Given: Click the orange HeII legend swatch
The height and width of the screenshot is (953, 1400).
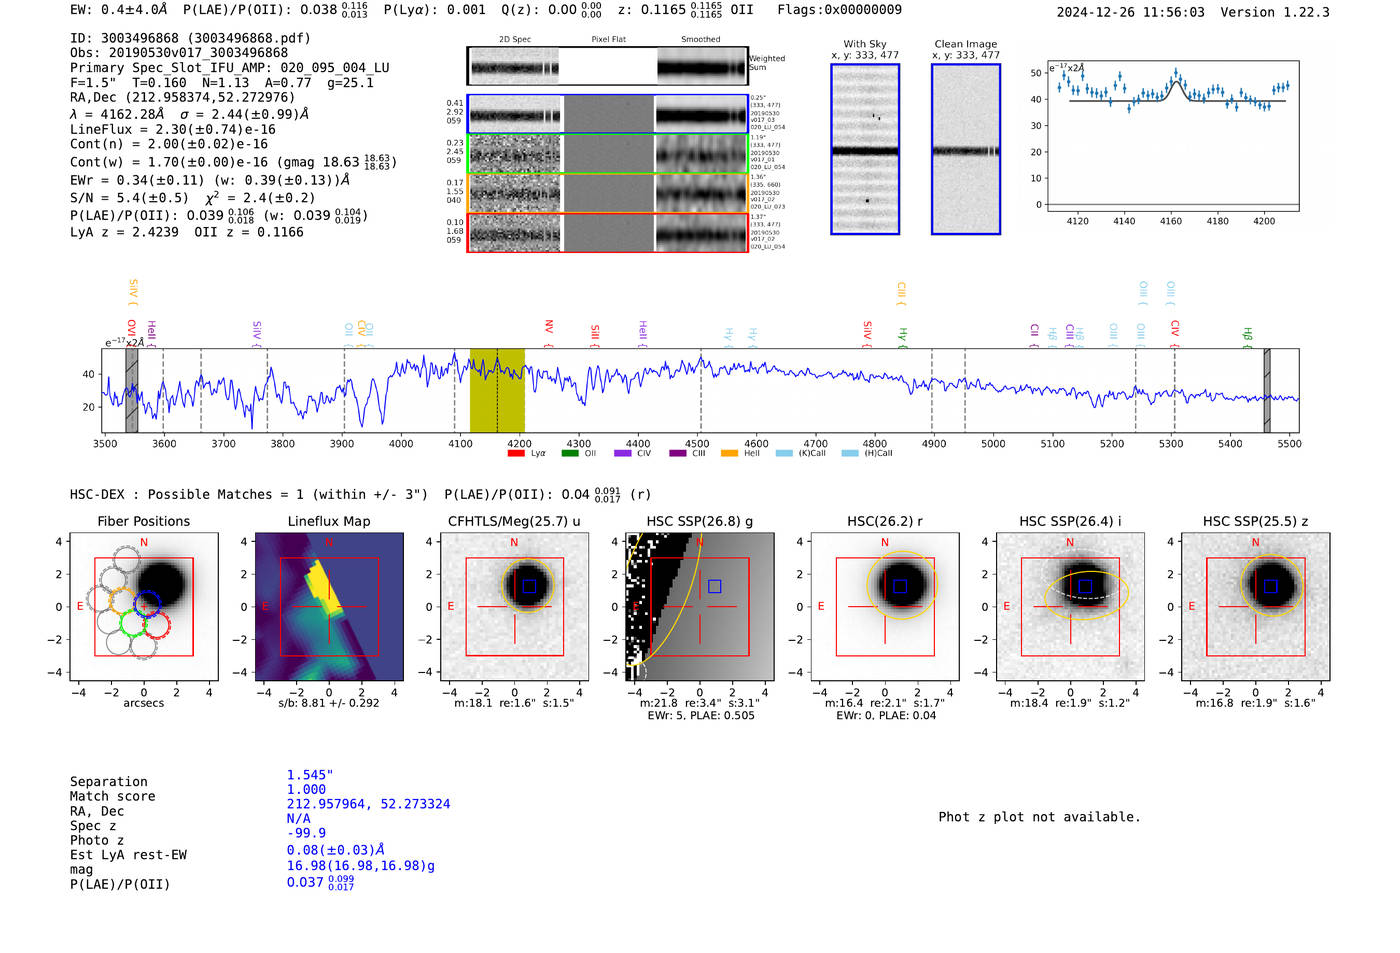Looking at the screenshot, I should [x=730, y=453].
